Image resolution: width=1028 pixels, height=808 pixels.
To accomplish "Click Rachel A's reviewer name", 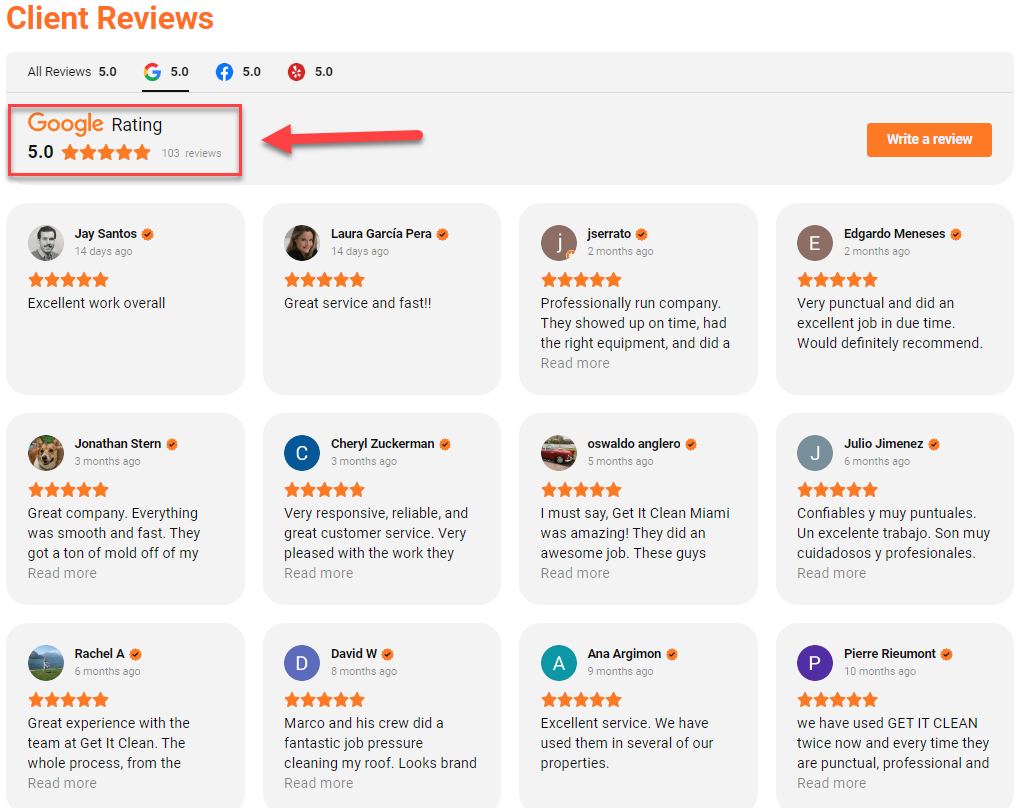I will [99, 653].
